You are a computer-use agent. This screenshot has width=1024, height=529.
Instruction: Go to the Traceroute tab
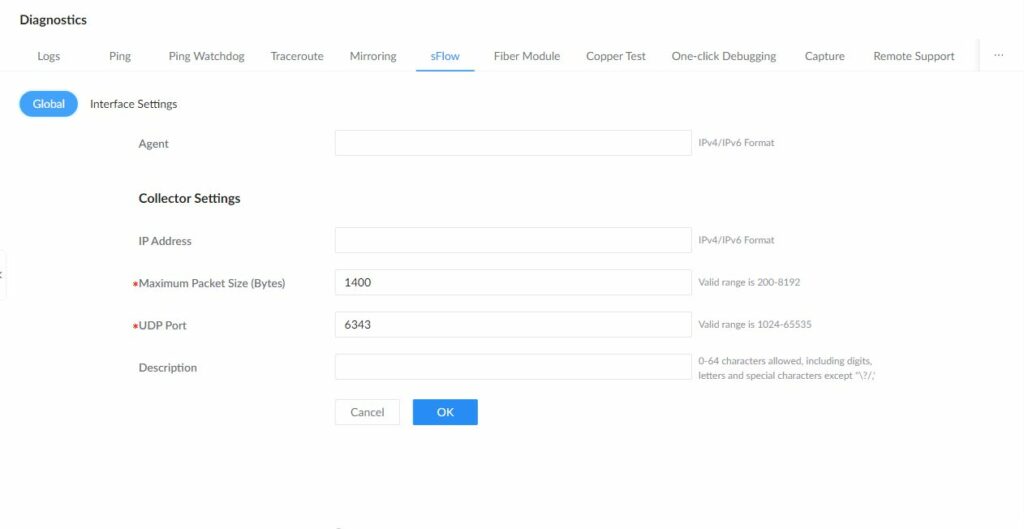[x=297, y=56]
